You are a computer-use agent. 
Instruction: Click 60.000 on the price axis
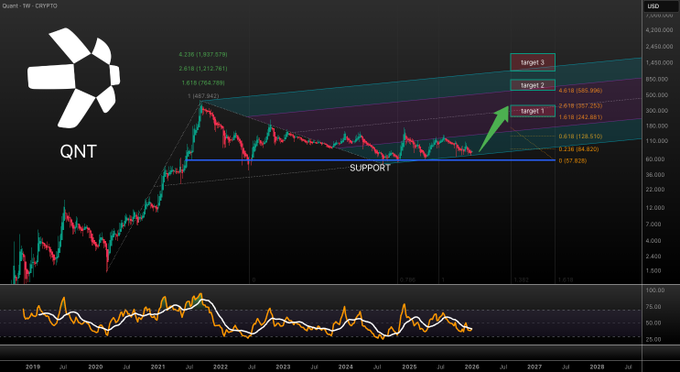click(655, 159)
